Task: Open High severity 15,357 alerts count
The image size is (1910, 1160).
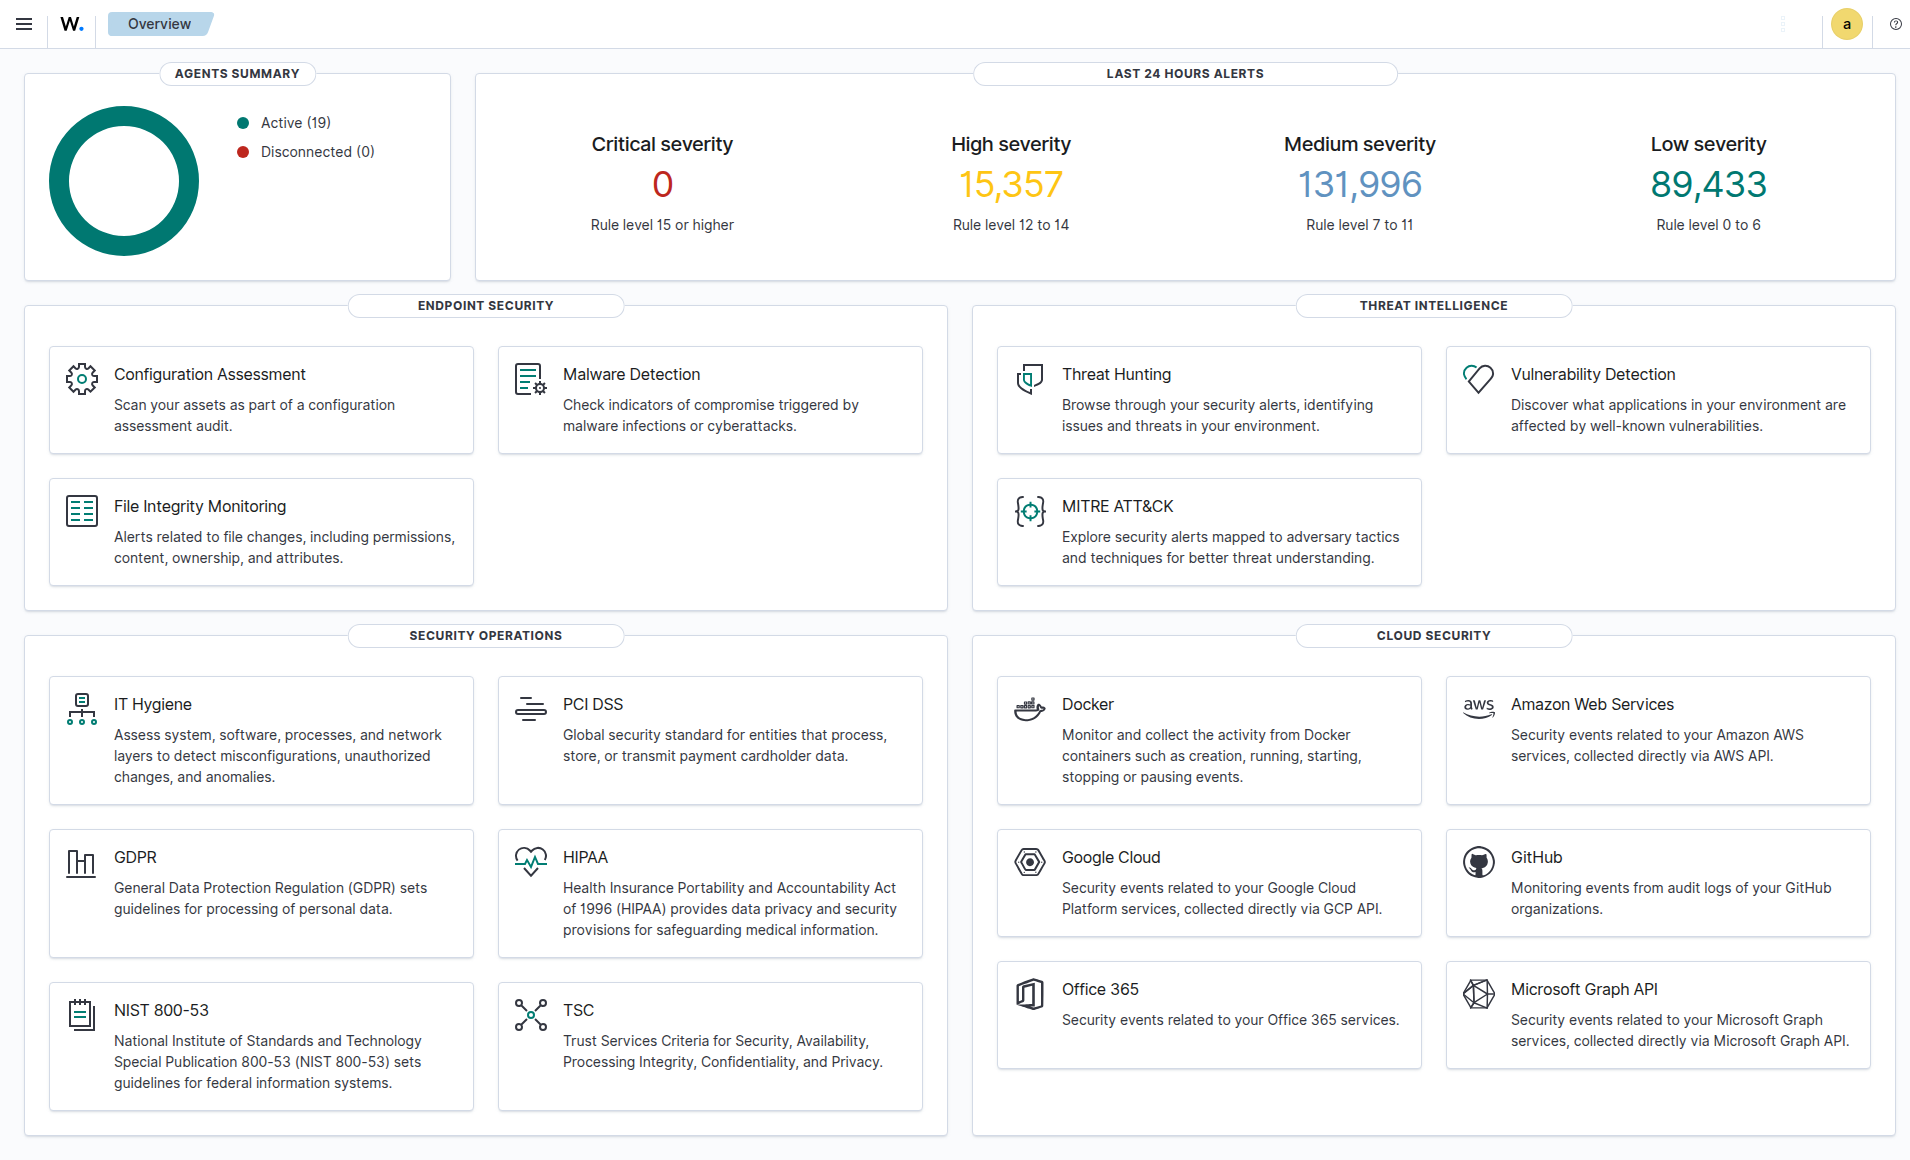Action: pyautogui.click(x=1010, y=185)
